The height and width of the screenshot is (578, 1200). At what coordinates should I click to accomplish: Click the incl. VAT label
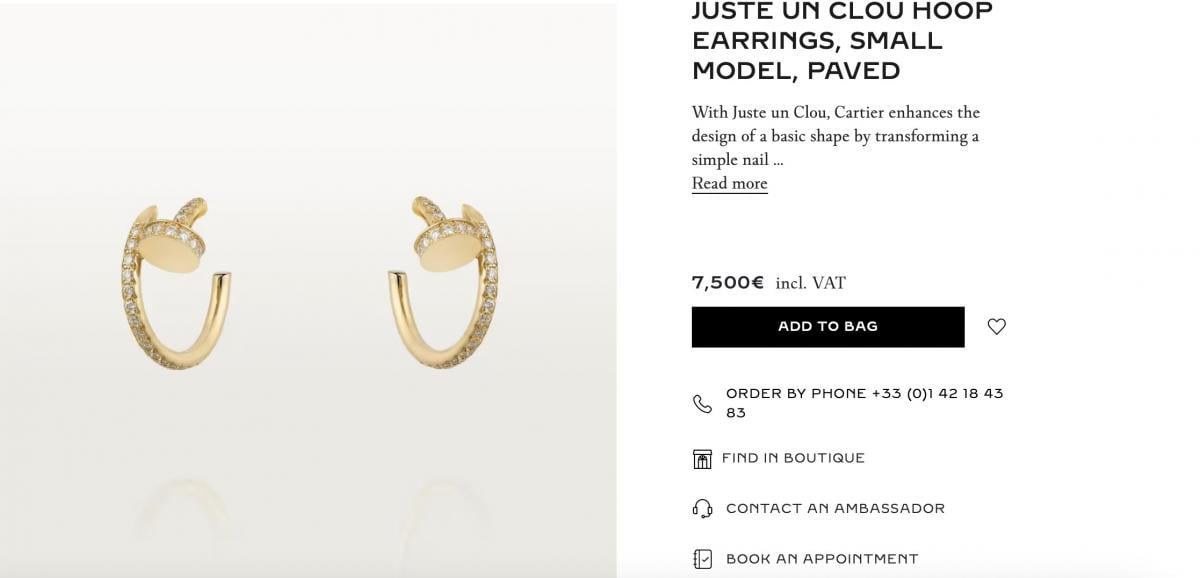tap(810, 283)
